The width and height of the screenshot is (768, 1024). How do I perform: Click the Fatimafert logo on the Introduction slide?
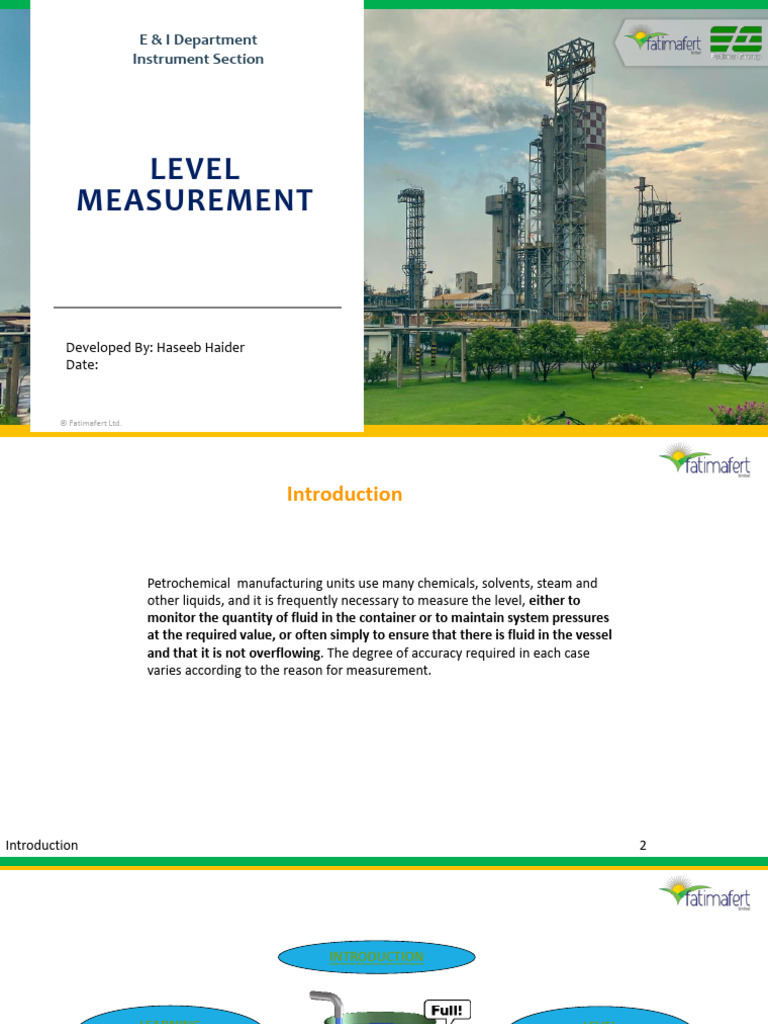705,460
